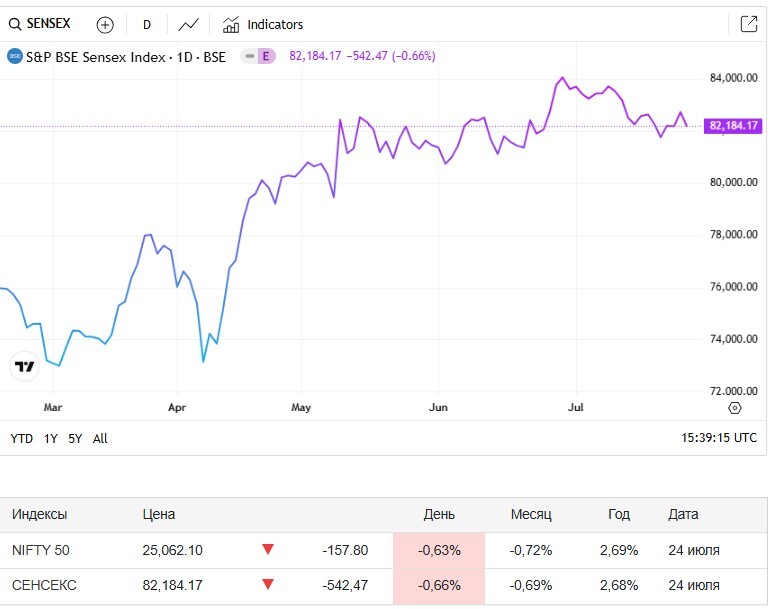771x609 pixels.
Task: Open the СЕНСЕКС index row link
Action: 44,585
